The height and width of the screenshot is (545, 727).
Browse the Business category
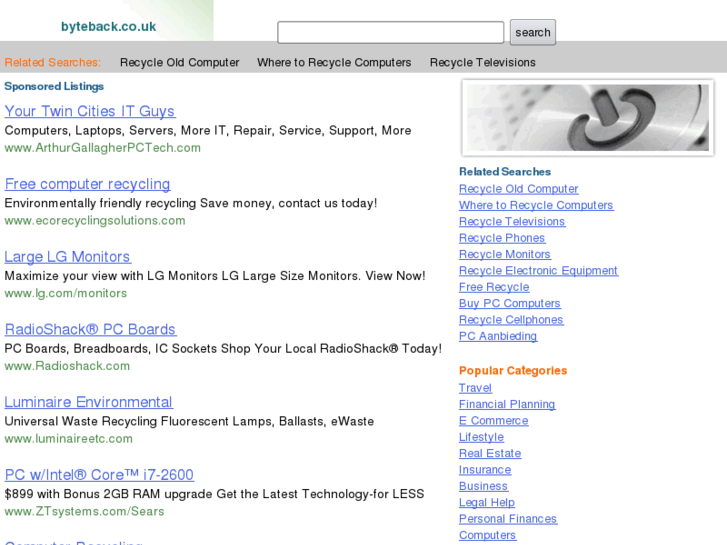[484, 486]
